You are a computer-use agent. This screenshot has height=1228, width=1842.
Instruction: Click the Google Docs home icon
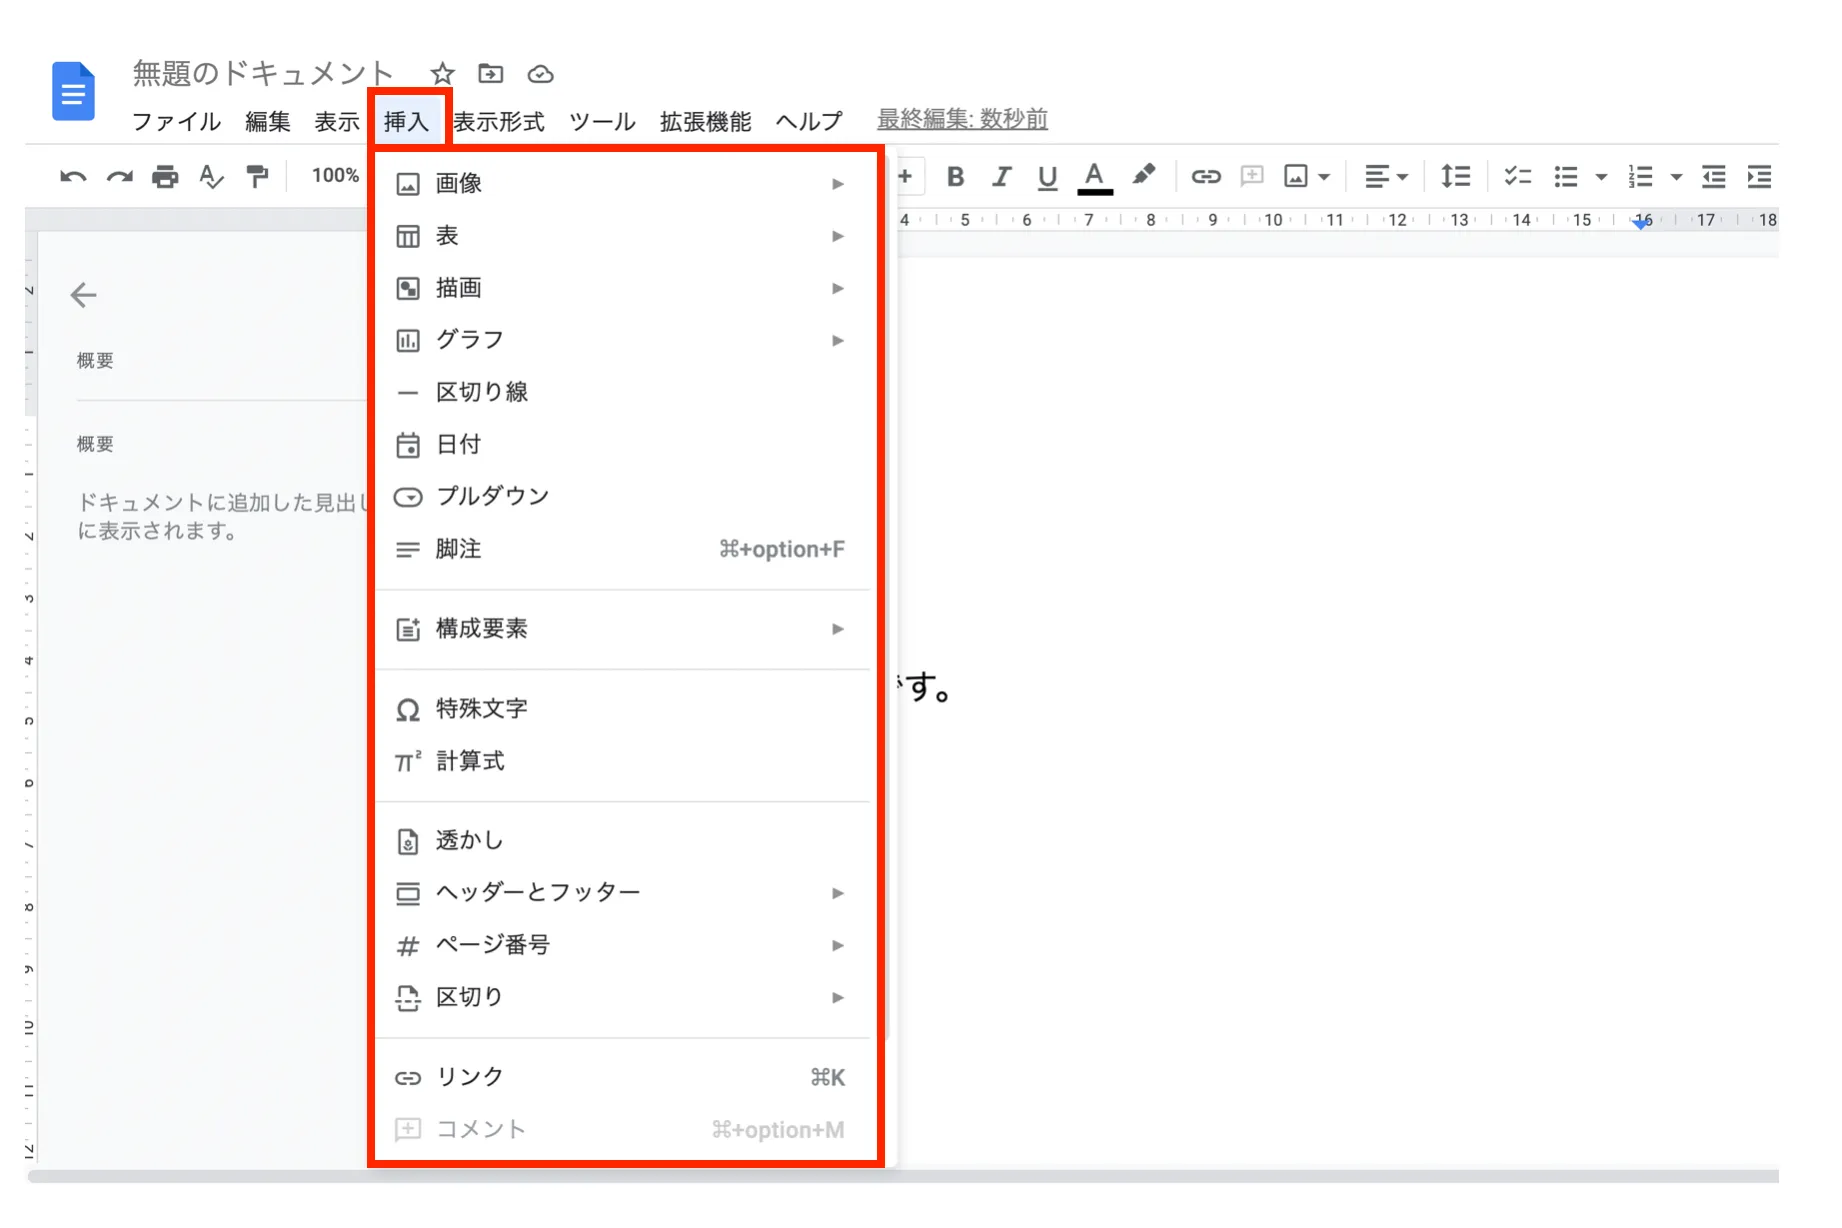[x=73, y=92]
